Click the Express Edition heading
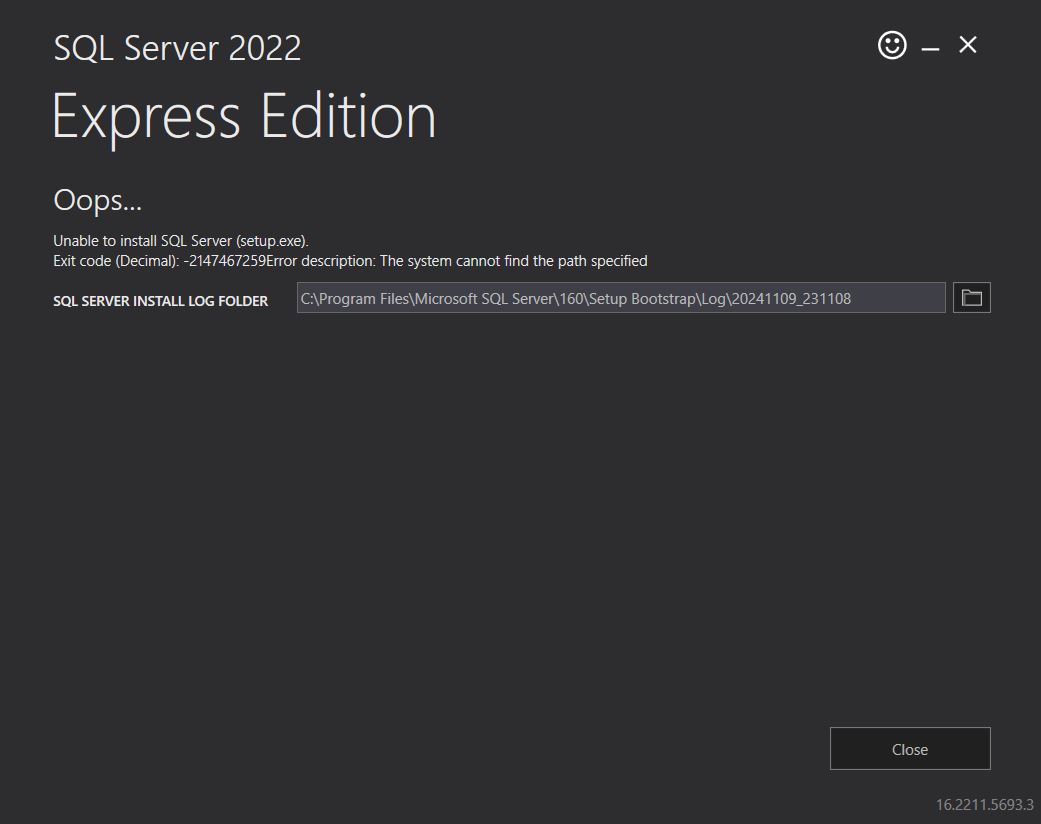Screen dimensions: 1041x824 click(x=243, y=116)
